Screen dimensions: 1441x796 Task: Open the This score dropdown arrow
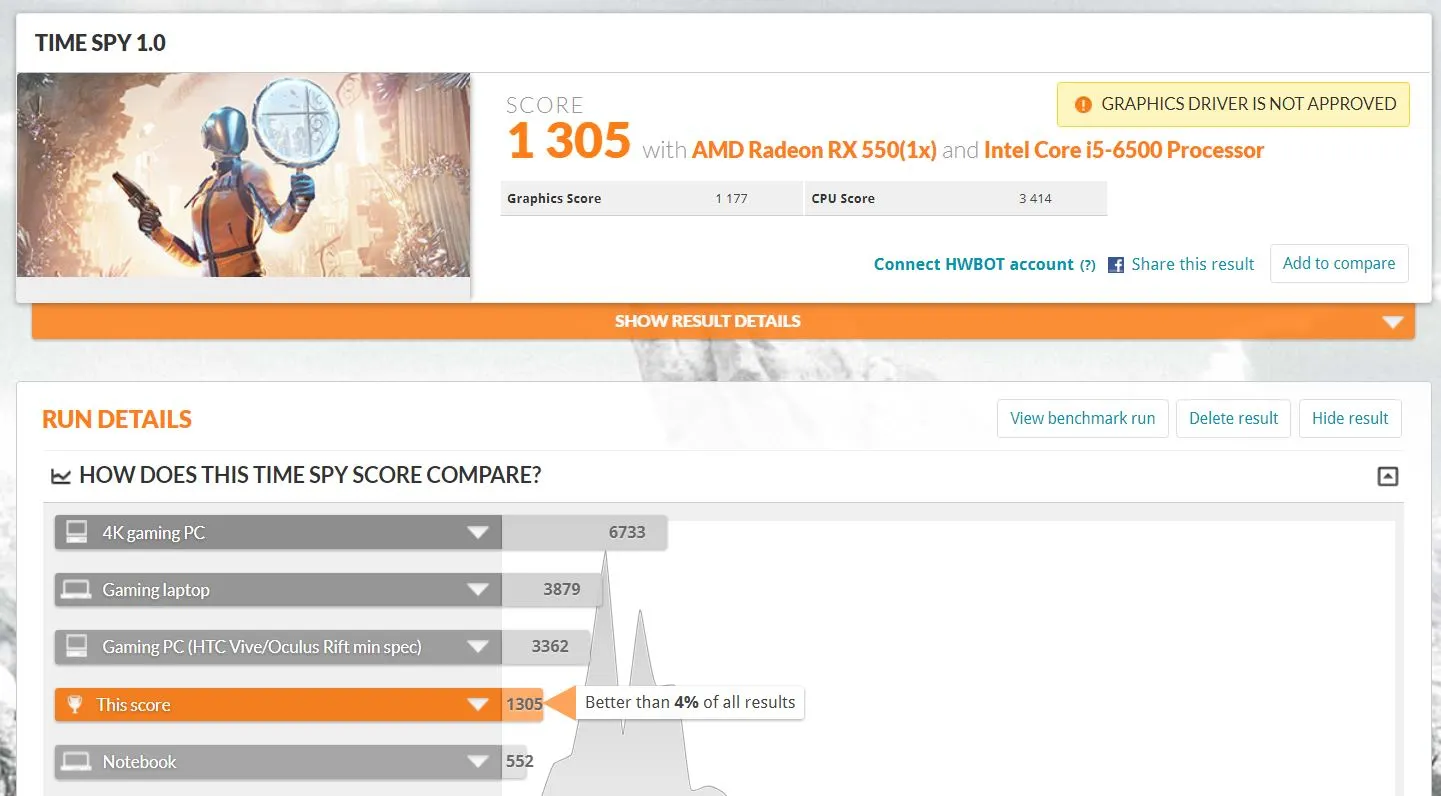[x=478, y=705]
